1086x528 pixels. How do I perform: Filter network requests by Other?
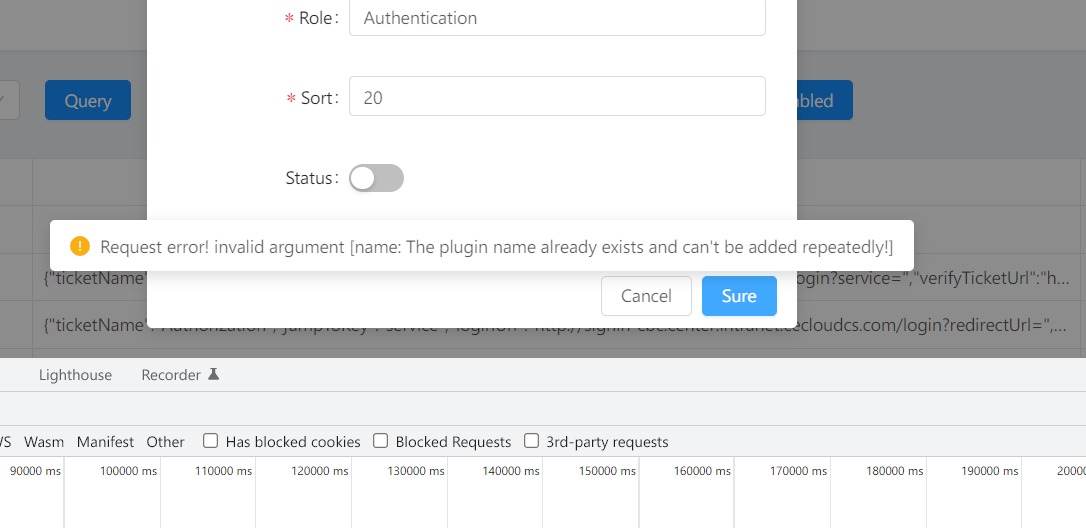(166, 441)
